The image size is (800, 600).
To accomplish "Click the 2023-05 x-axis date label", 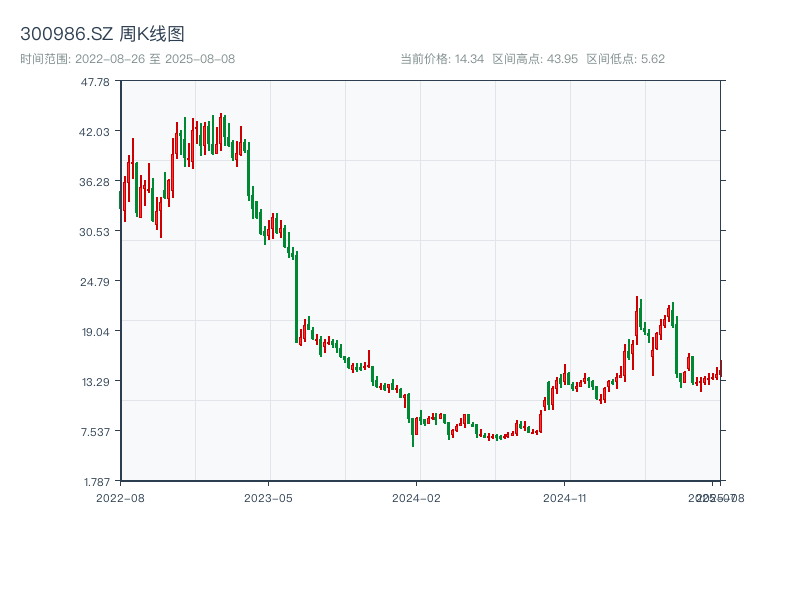I will point(268,497).
